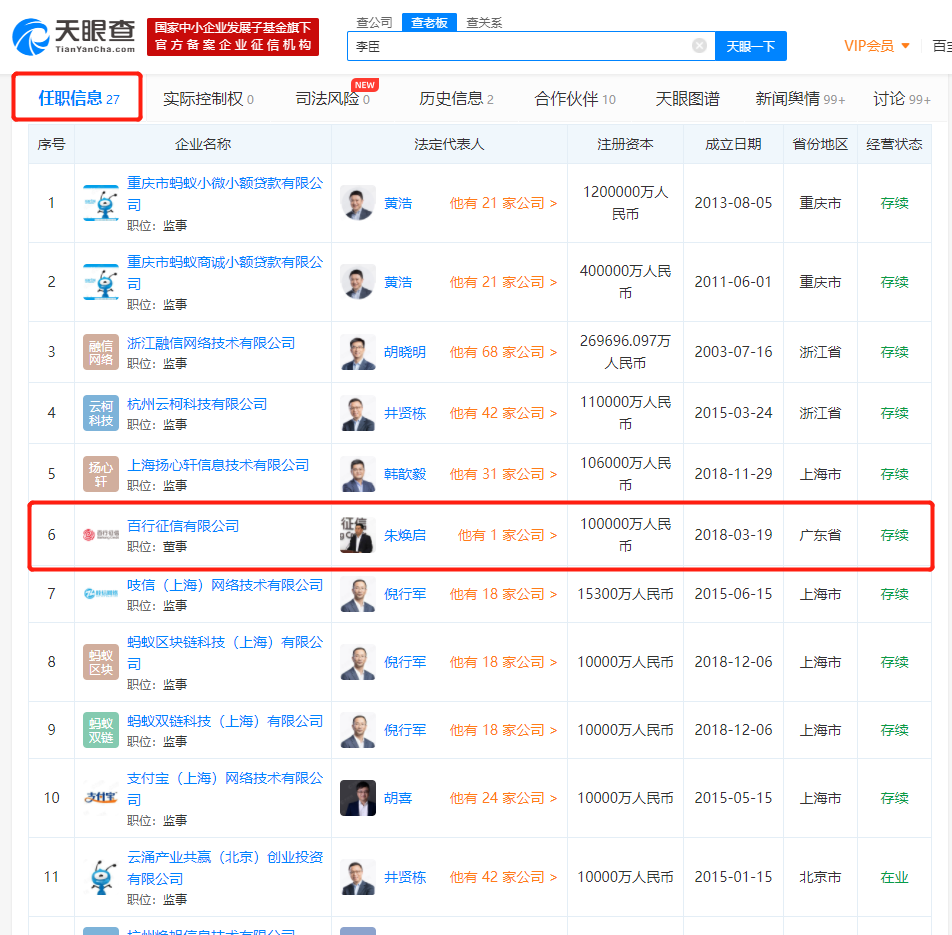The image size is (952, 935).
Task: Click the 云柯科技 company logo
Action: coord(101,413)
